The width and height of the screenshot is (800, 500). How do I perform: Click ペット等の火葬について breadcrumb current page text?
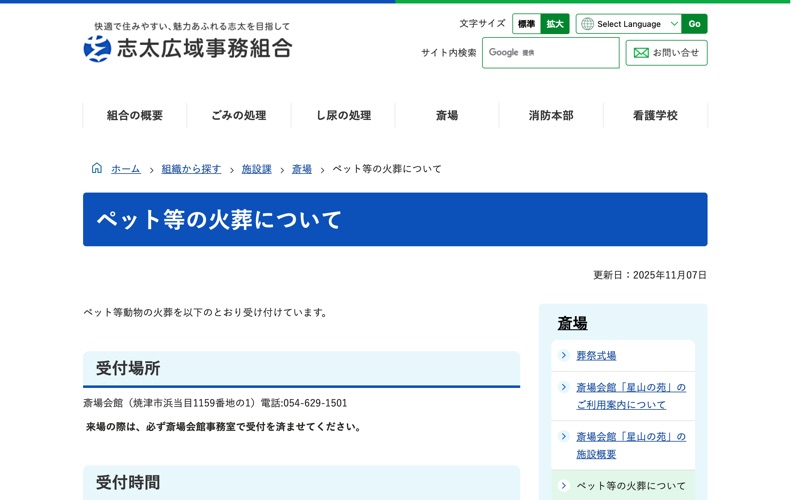[x=387, y=169]
